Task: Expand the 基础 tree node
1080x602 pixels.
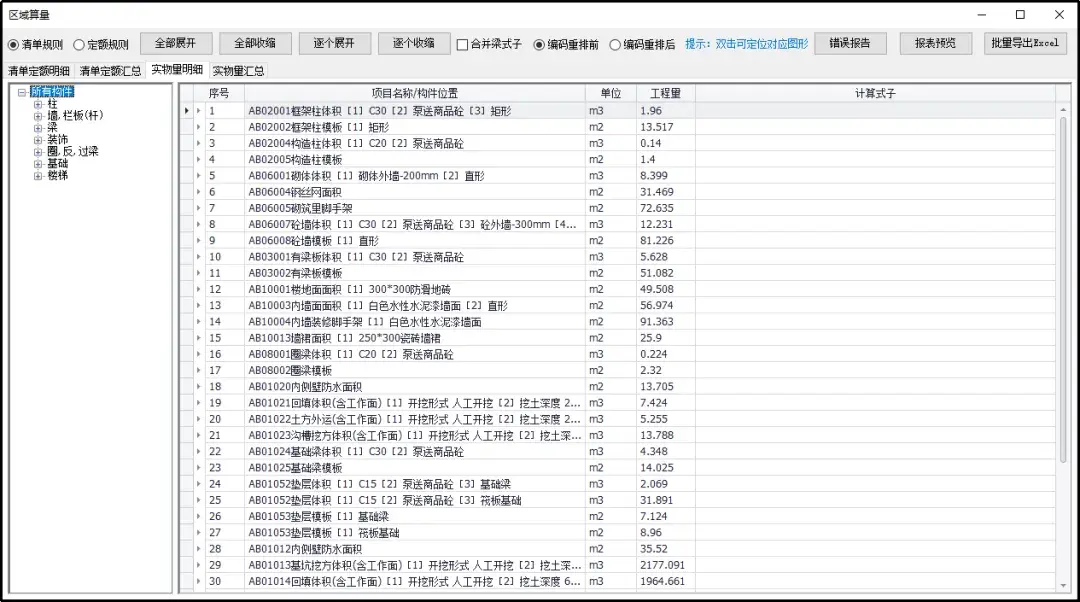Action: pyautogui.click(x=38, y=164)
